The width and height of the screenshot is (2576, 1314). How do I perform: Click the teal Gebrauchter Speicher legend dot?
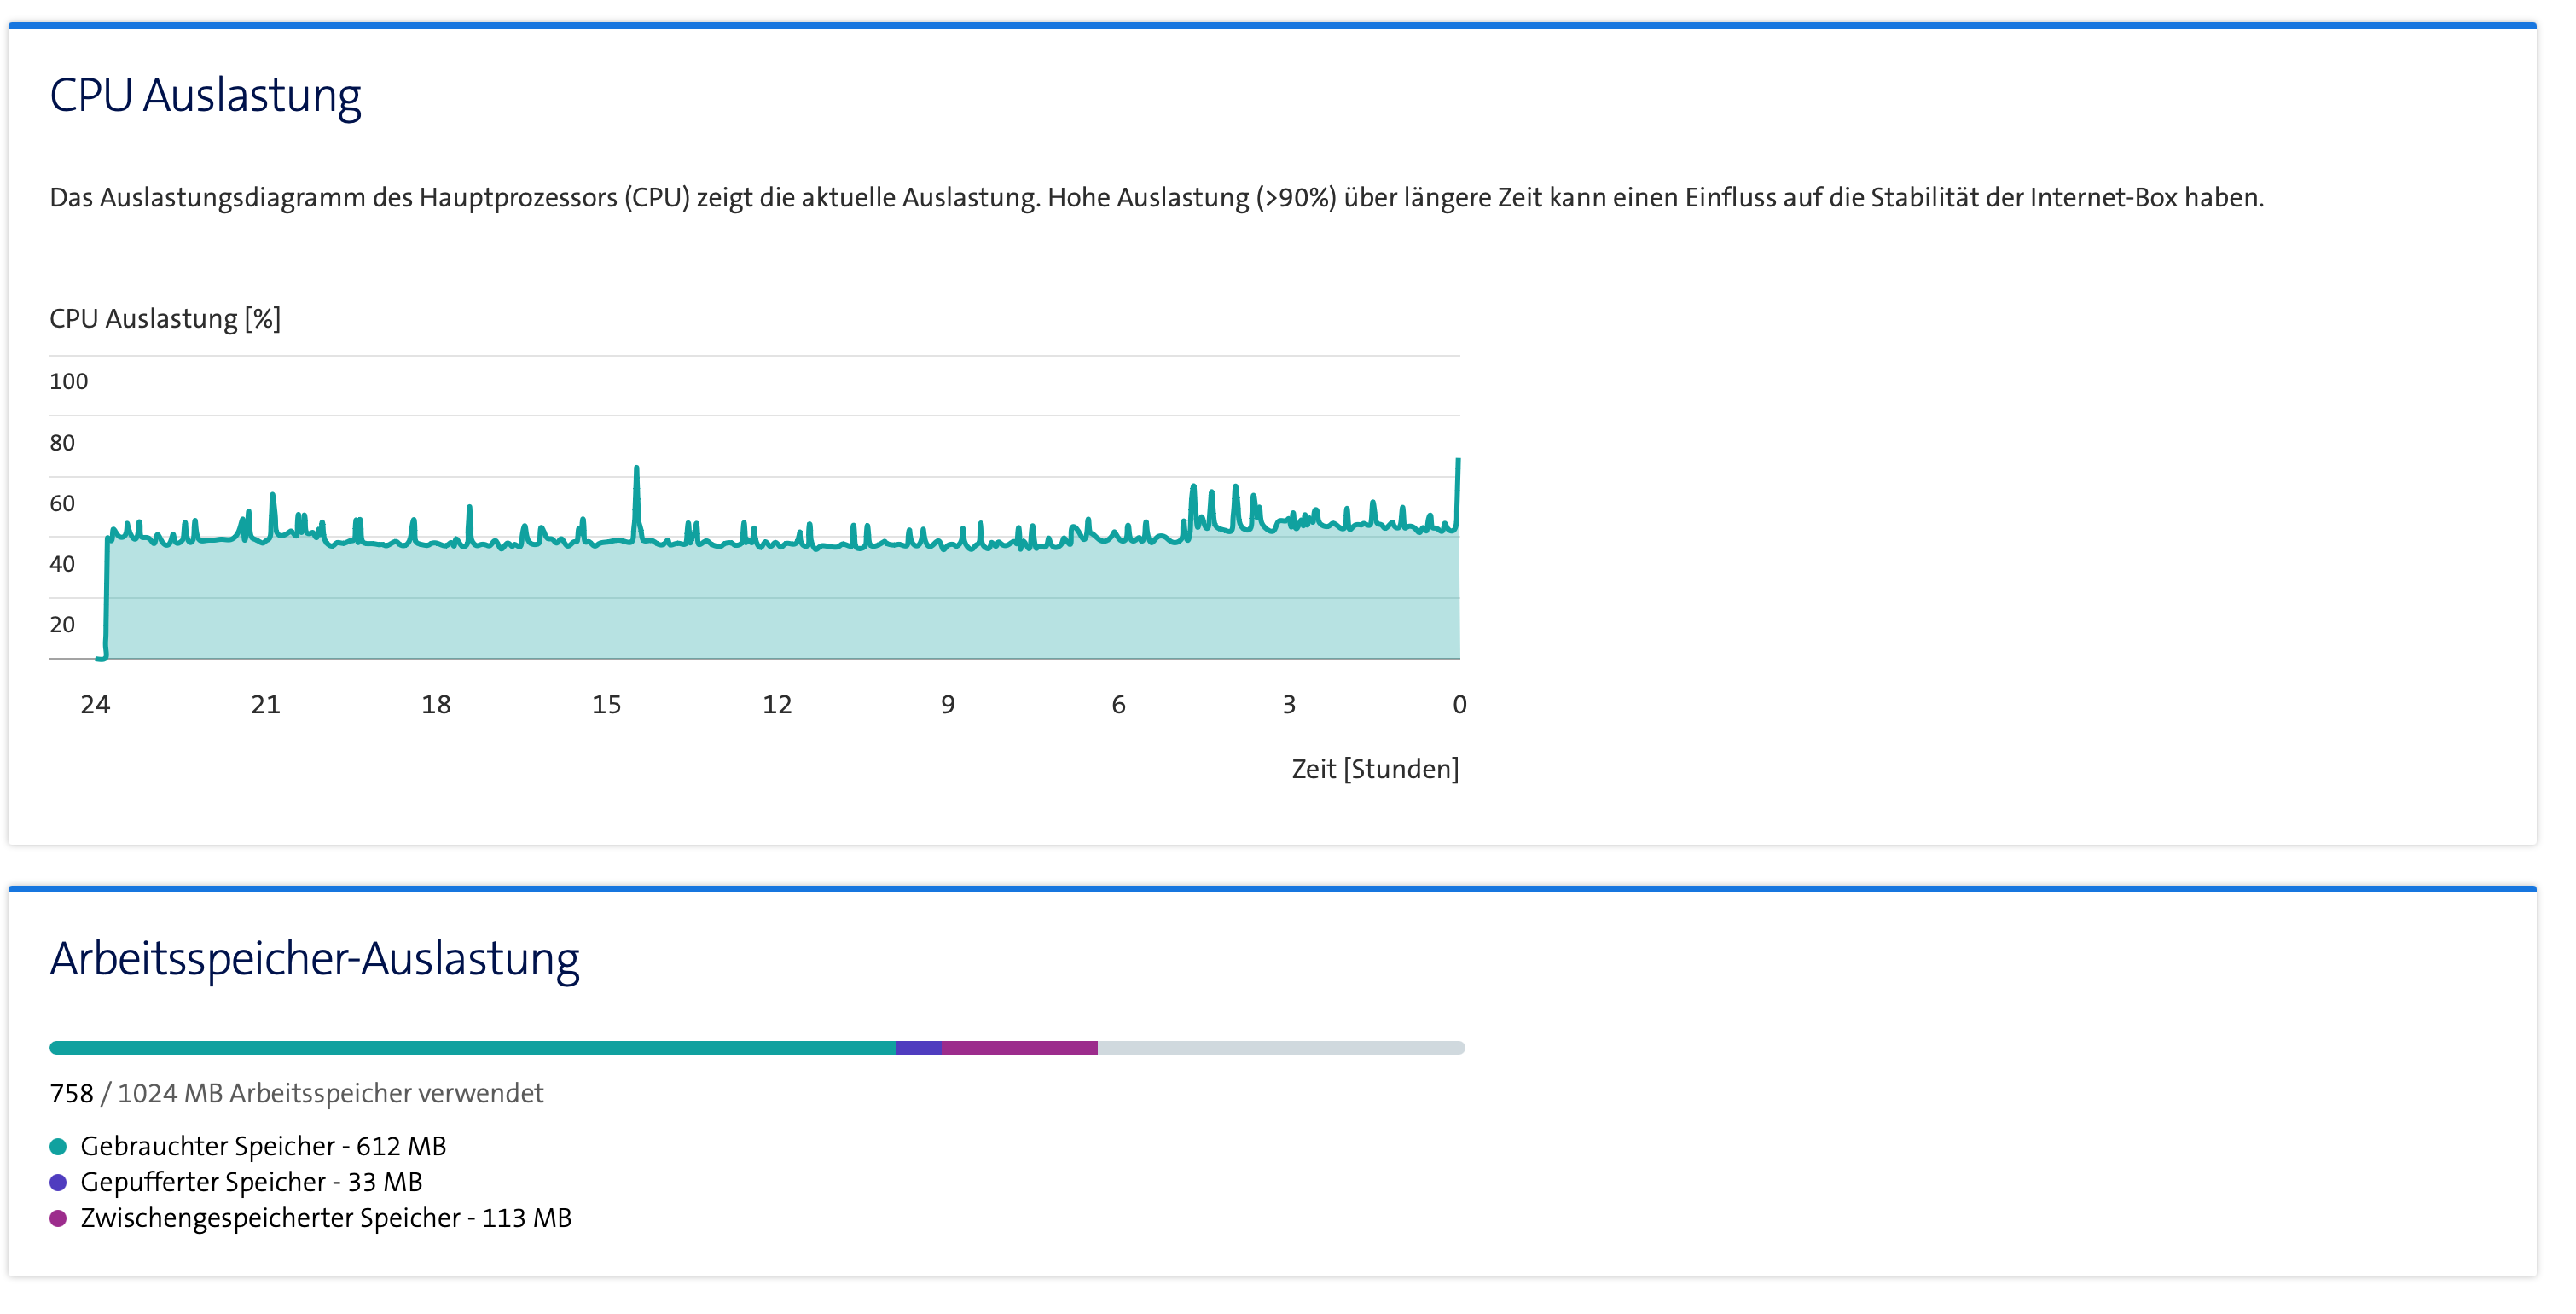[58, 1146]
